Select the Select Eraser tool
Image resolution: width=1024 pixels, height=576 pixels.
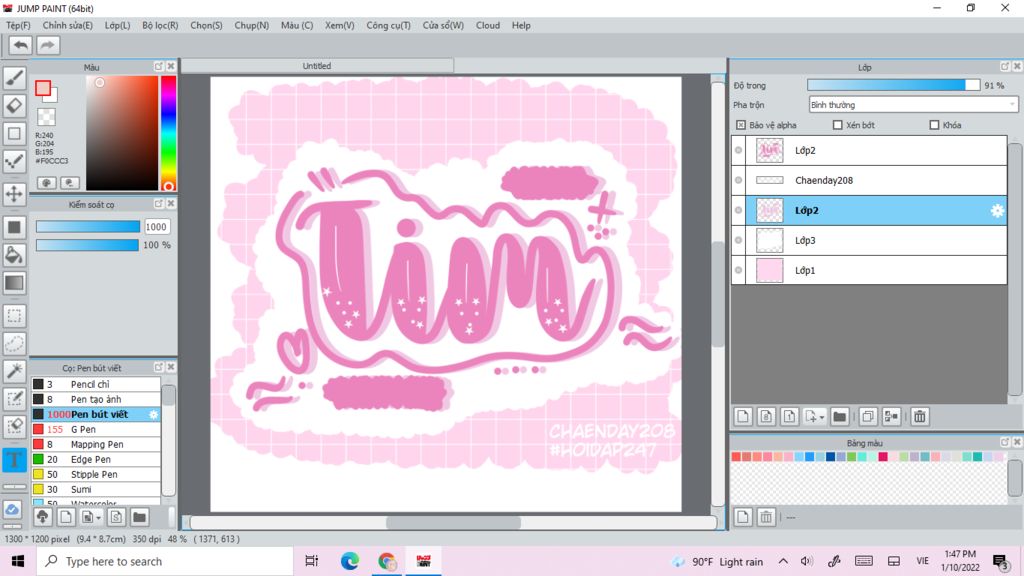click(14, 426)
